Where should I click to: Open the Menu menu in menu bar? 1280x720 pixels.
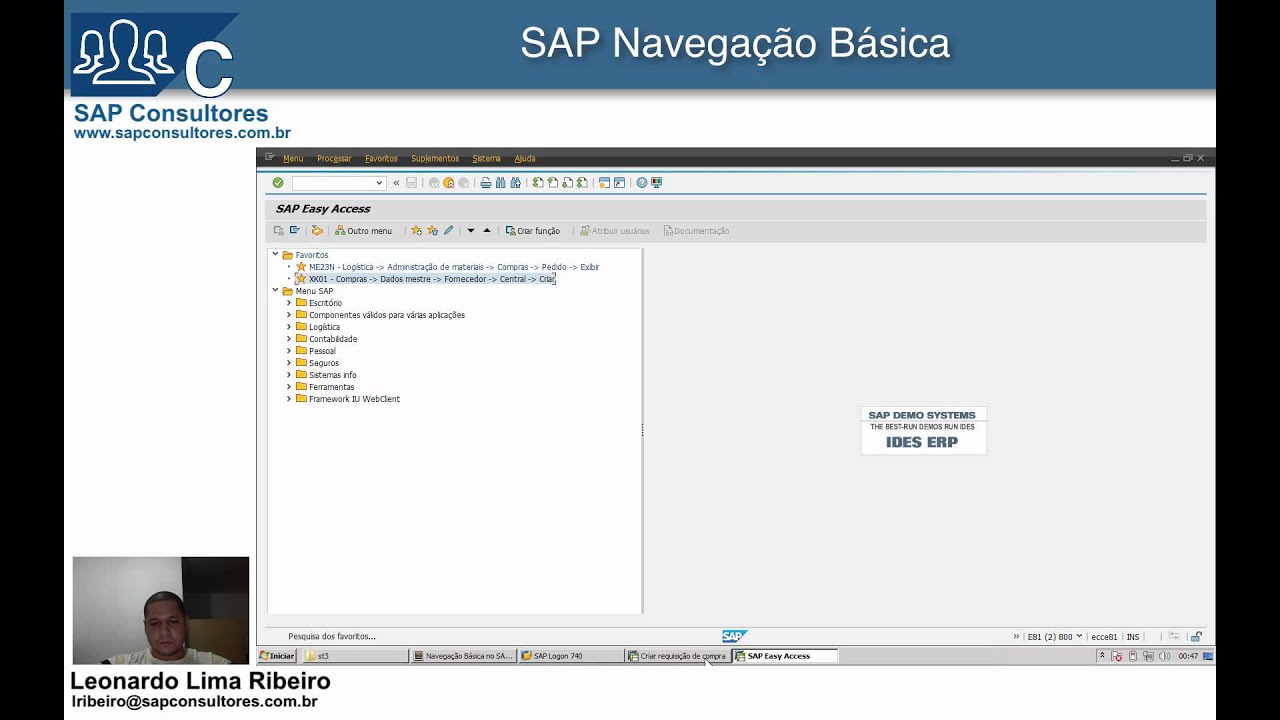click(x=293, y=159)
